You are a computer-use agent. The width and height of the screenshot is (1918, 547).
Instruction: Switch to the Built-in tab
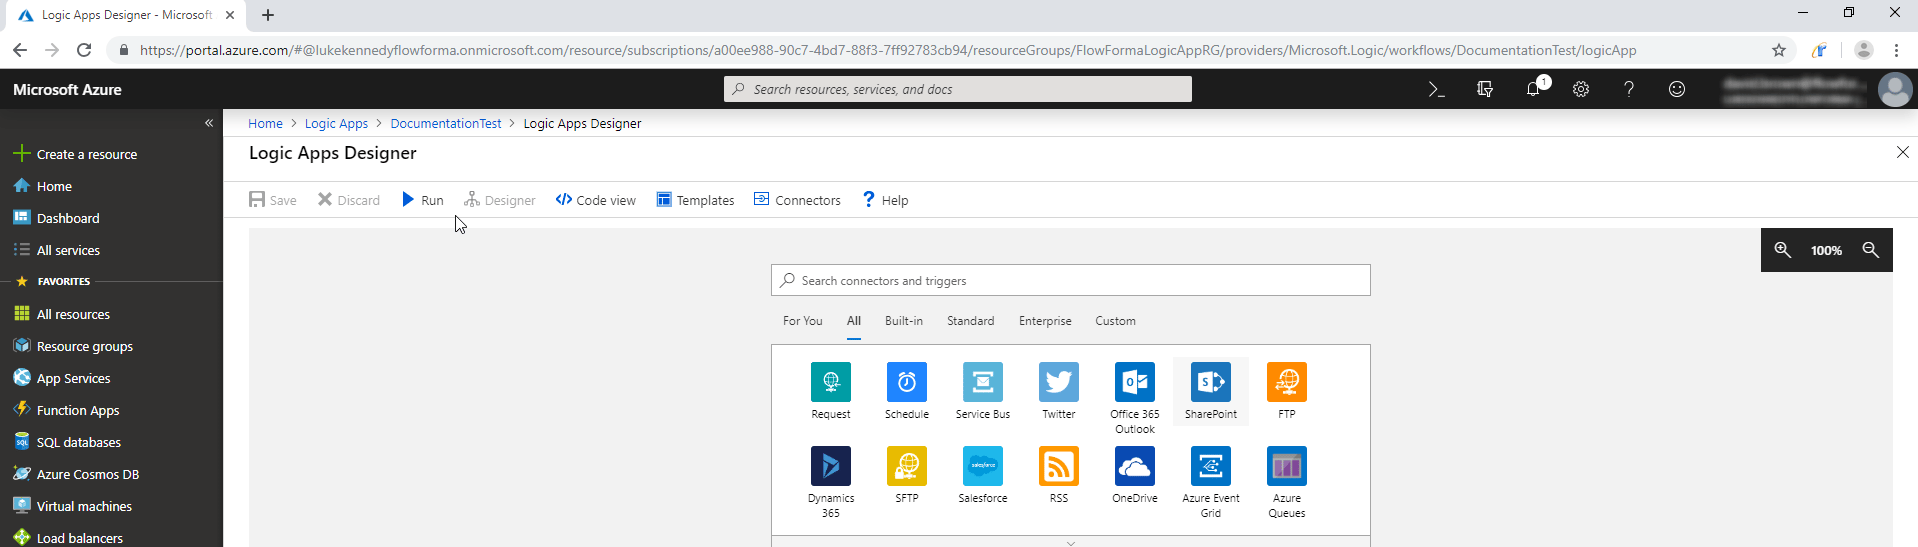pos(904,321)
